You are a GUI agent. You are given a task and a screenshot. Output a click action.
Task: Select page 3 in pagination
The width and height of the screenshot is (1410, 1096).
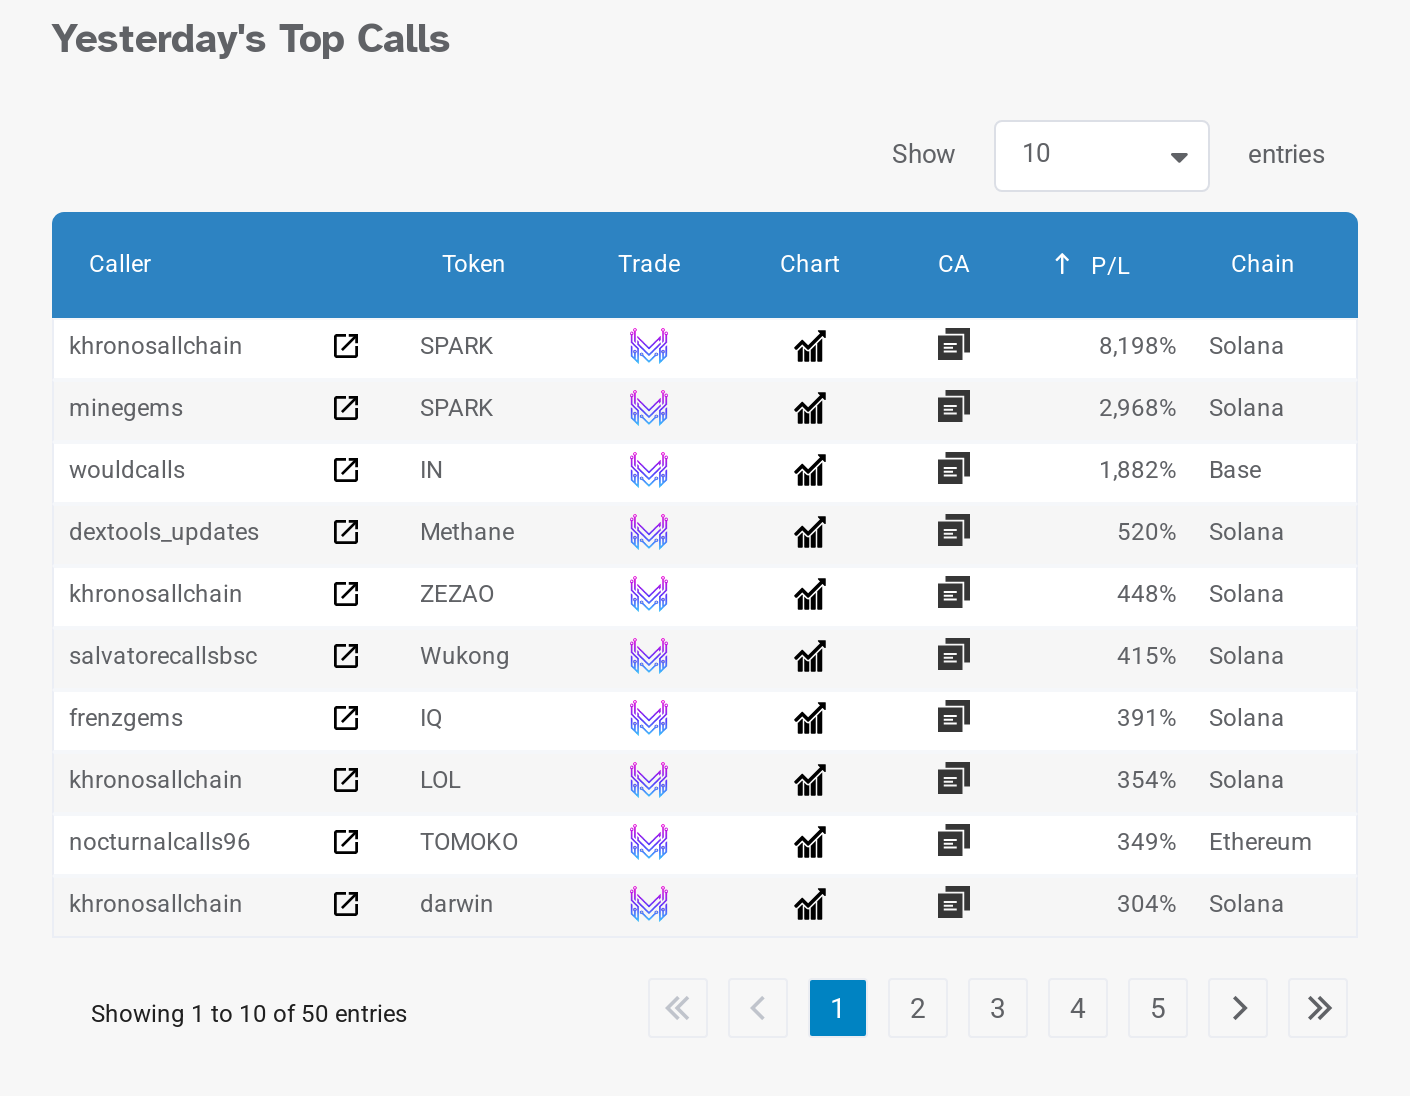click(997, 1008)
